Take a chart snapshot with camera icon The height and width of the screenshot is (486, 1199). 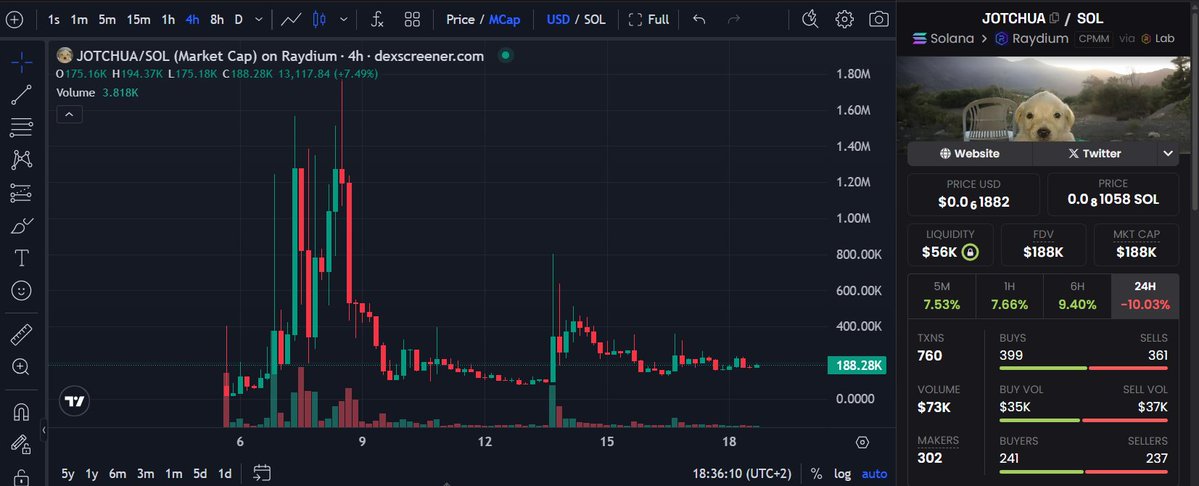[x=879, y=19]
